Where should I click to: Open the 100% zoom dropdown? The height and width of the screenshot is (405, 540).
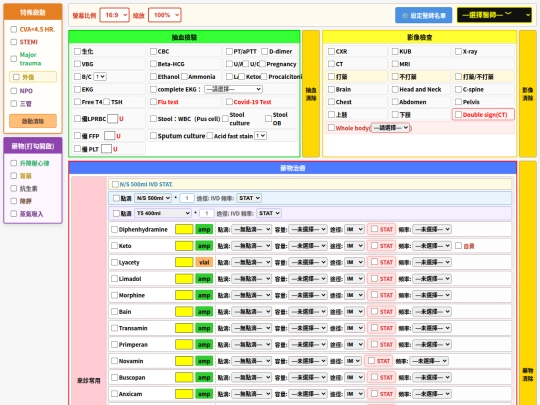pos(165,15)
